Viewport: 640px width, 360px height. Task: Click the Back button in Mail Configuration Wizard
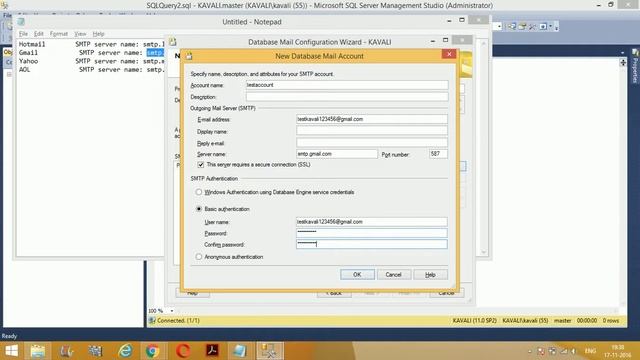[334, 293]
